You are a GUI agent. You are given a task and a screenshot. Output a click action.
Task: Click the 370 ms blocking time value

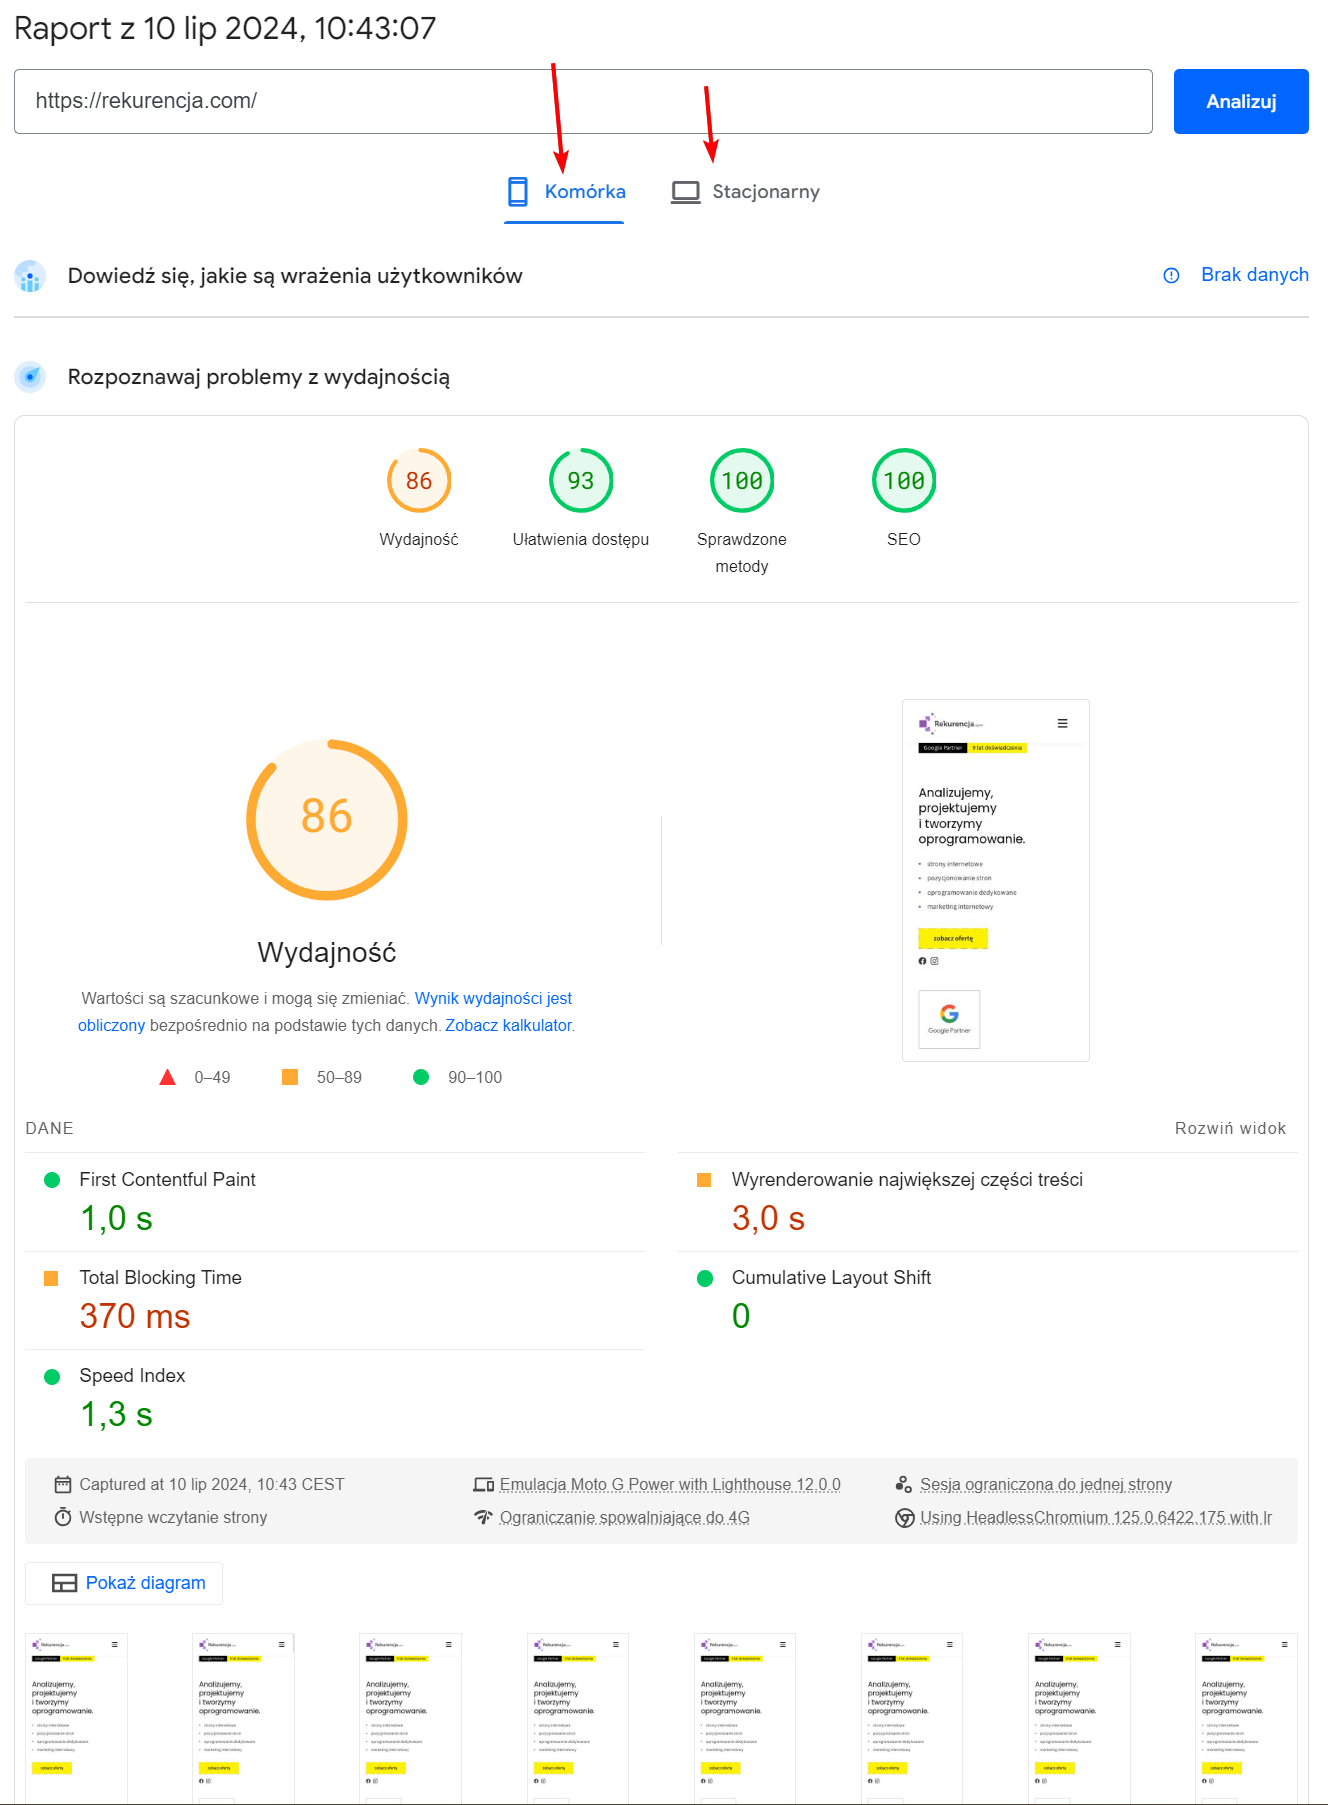coord(135,1317)
